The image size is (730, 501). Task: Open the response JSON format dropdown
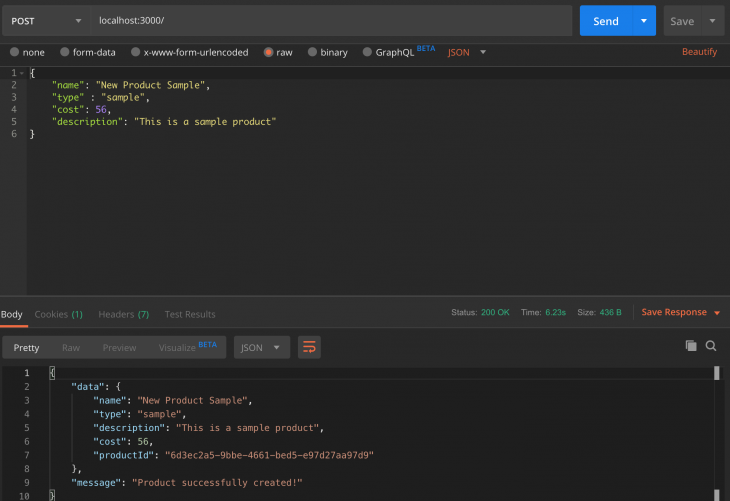click(x=262, y=347)
